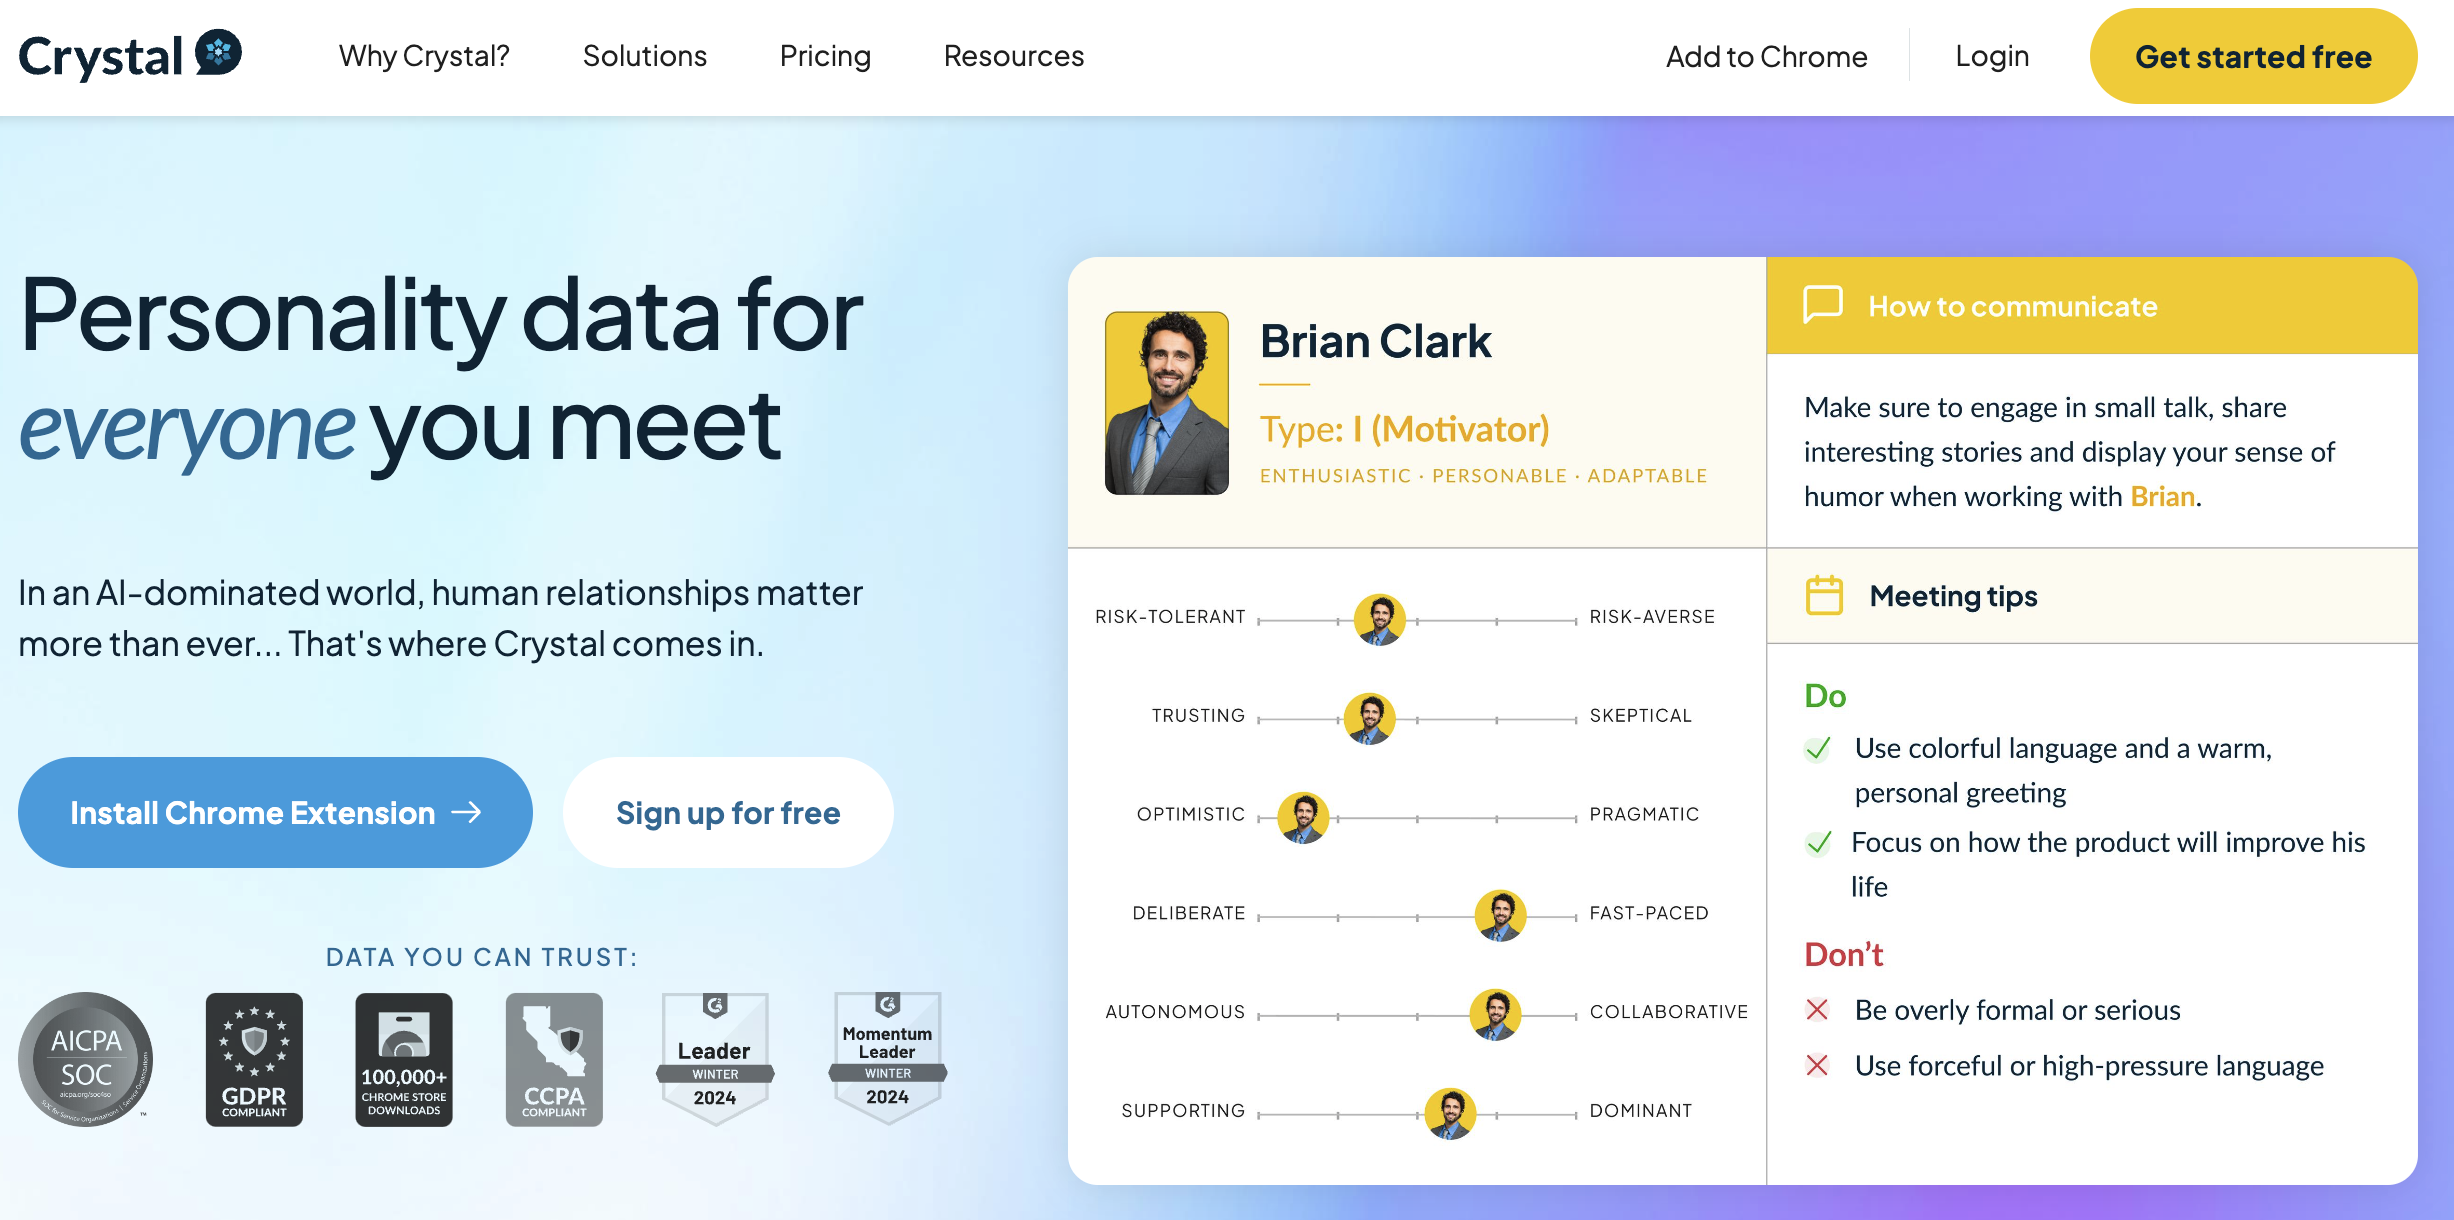Click the Do heading in meeting tips
This screenshot has width=2454, height=1220.
[x=1825, y=696]
